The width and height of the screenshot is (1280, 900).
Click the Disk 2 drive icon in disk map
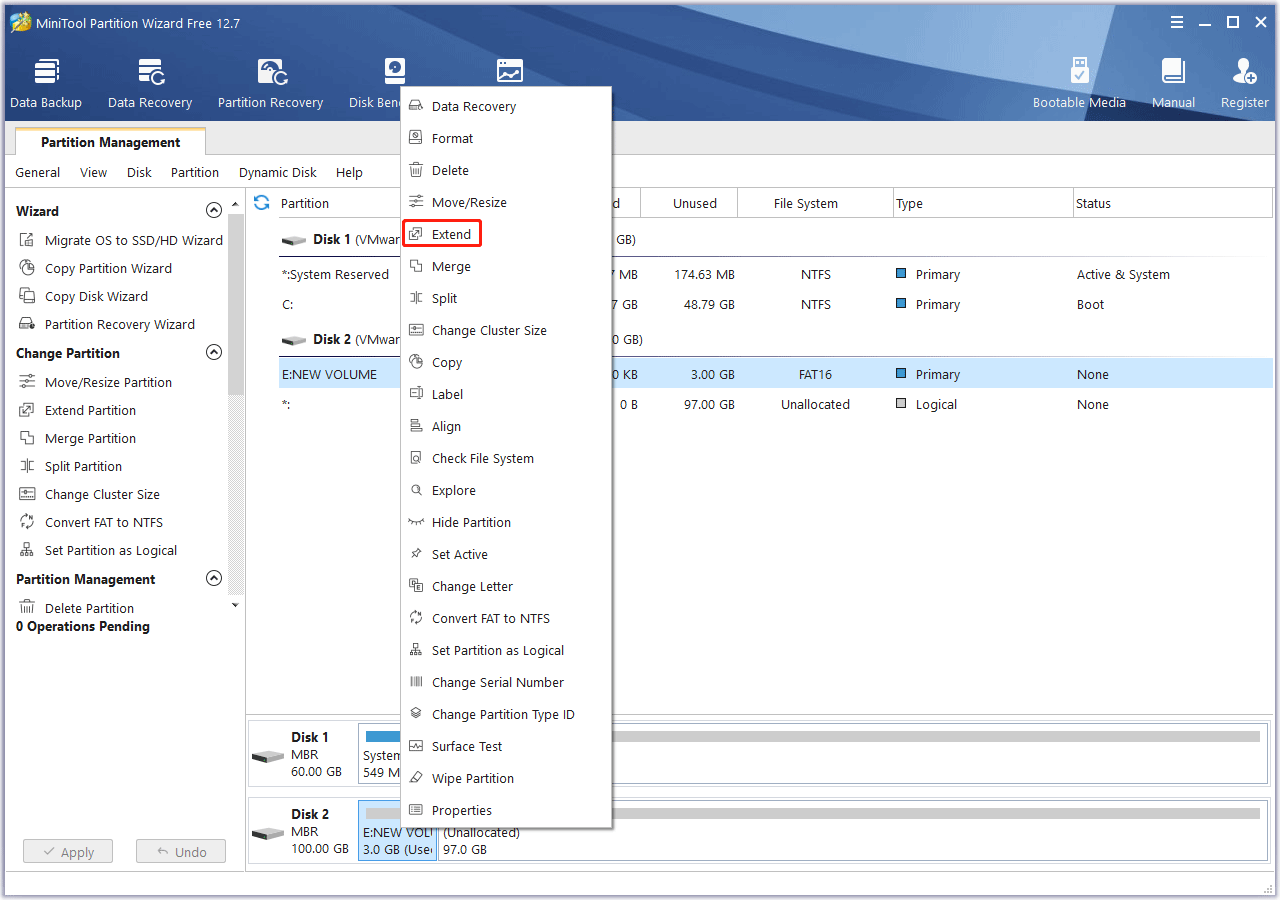click(x=268, y=834)
